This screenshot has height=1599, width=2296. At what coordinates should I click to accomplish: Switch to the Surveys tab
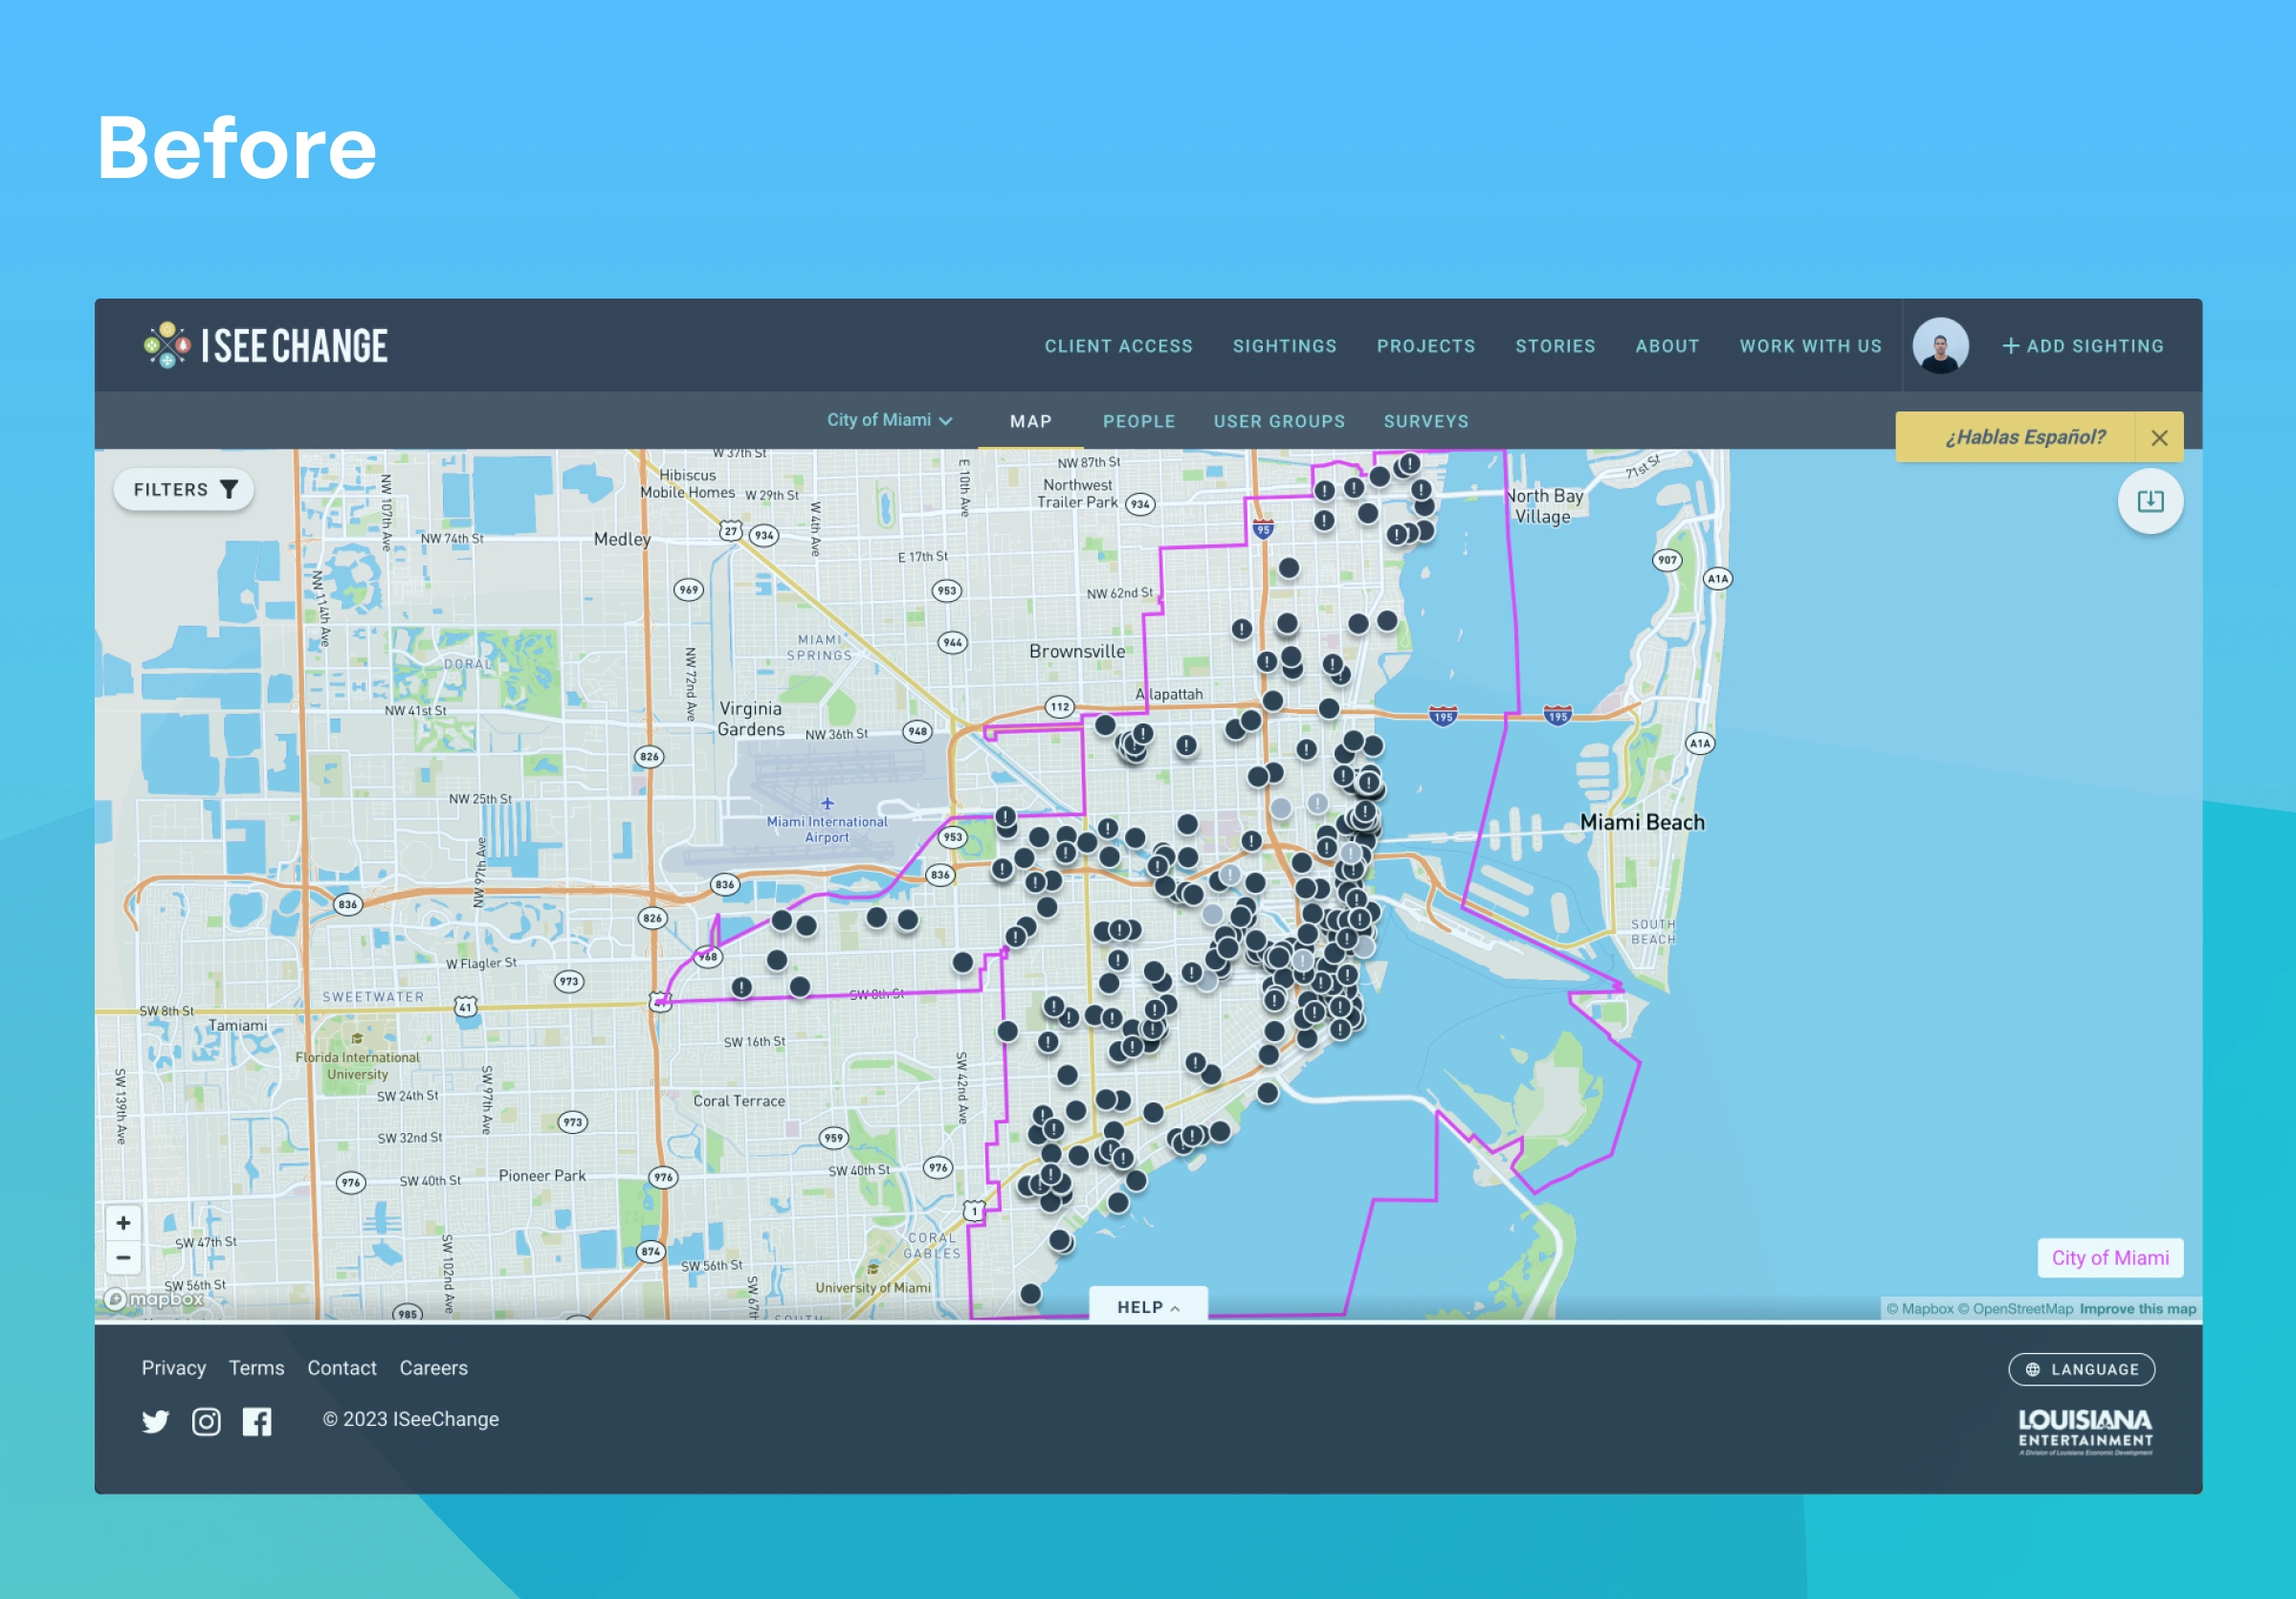tap(1425, 421)
